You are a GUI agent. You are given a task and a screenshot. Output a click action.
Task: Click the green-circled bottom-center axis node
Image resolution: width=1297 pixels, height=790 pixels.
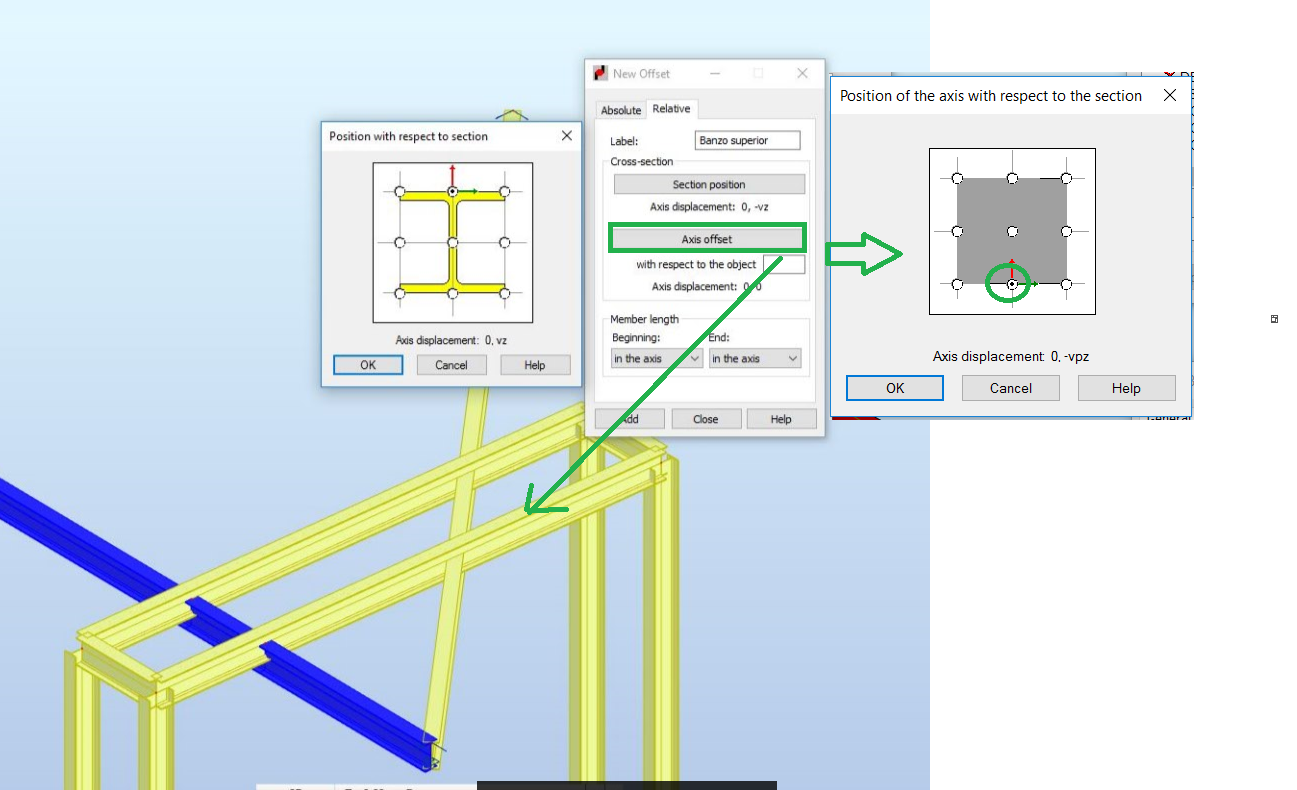[1010, 284]
